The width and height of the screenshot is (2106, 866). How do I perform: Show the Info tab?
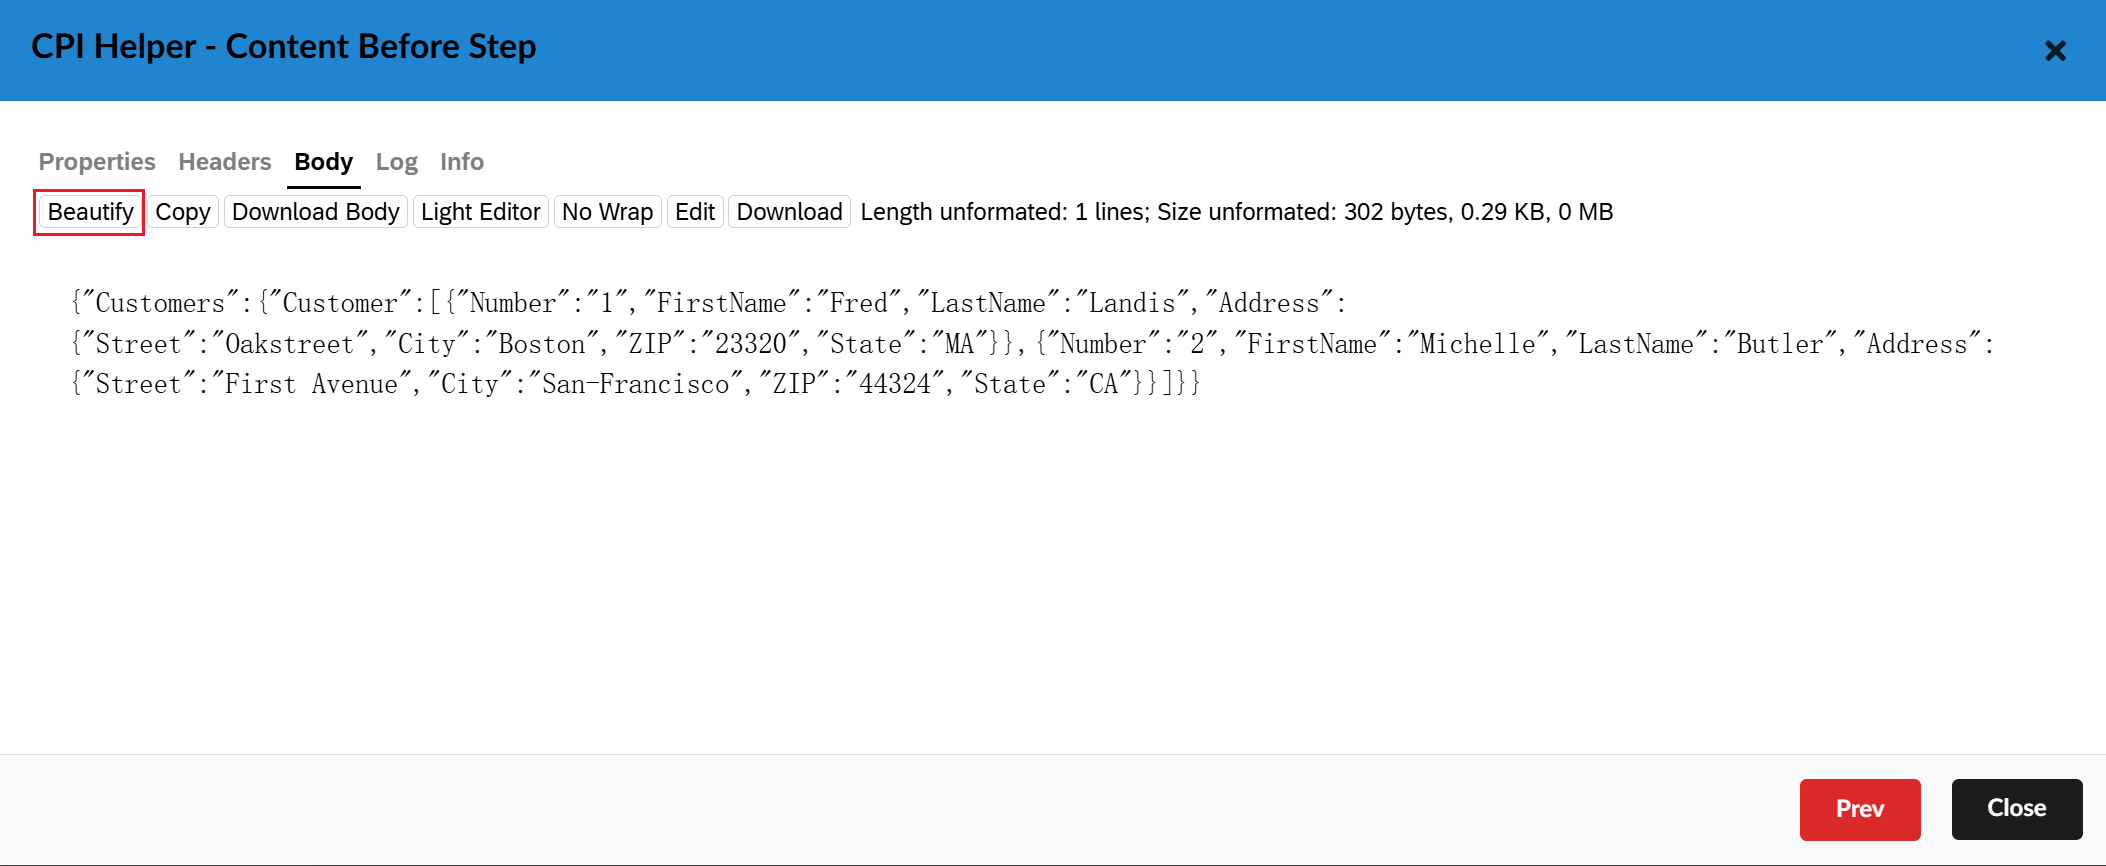[x=461, y=162]
